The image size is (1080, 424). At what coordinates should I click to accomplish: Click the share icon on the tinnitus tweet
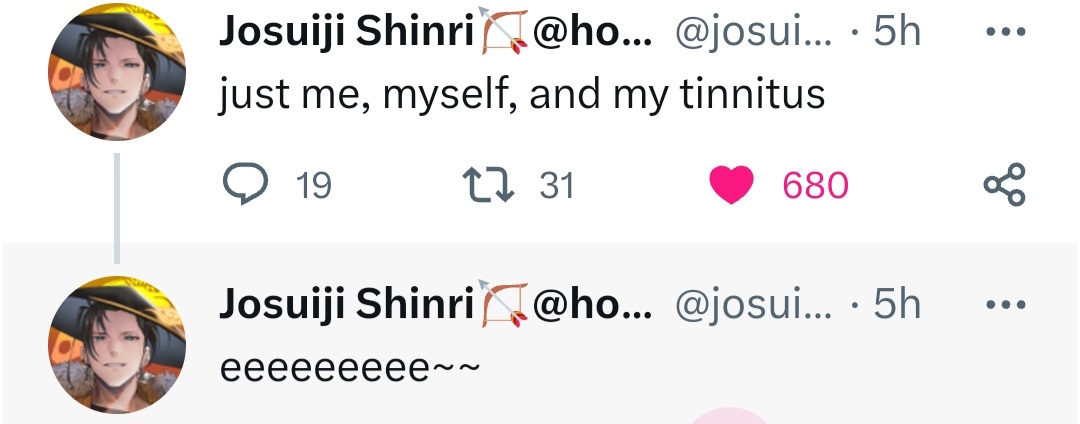coord(1004,185)
